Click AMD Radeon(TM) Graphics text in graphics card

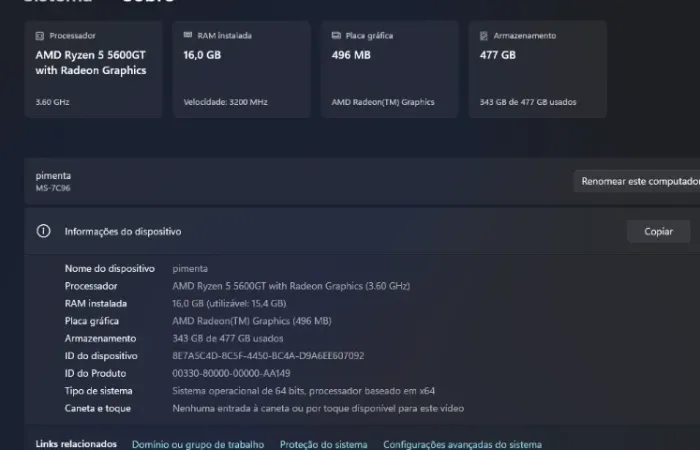[x=383, y=102]
